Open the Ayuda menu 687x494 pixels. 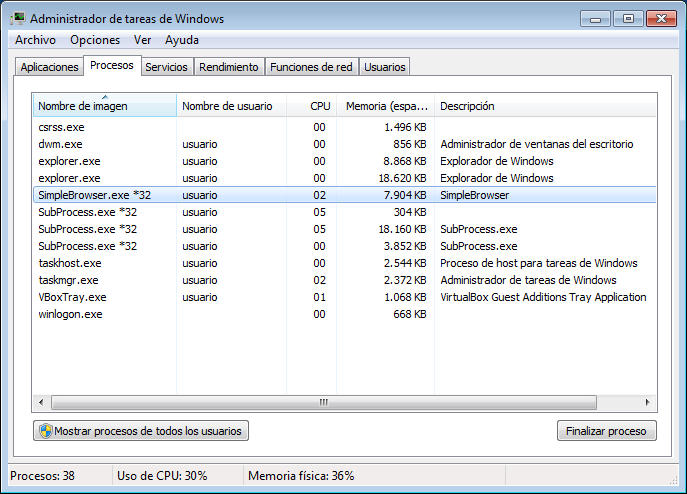(182, 40)
